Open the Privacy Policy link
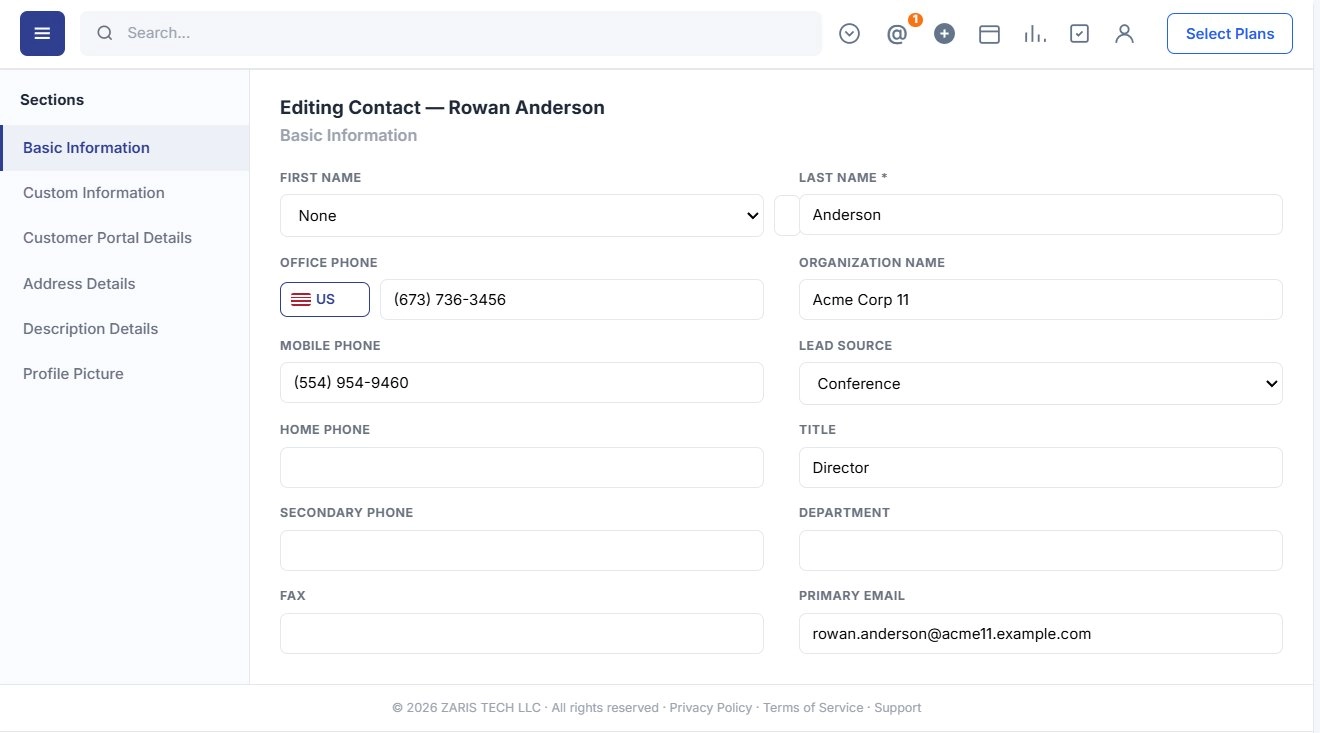The image size is (1320, 733). pos(711,708)
